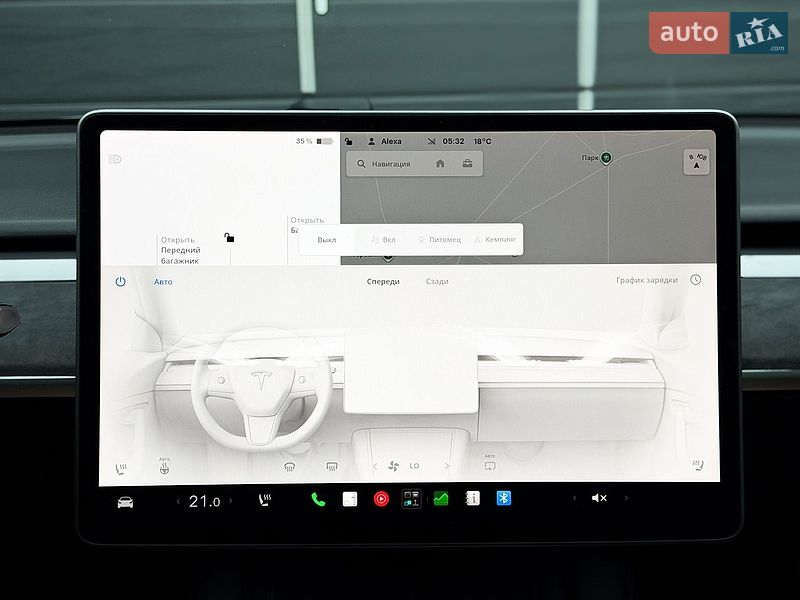Select Кемпинг camp mode
Screen dimensions: 800x600
coord(495,239)
